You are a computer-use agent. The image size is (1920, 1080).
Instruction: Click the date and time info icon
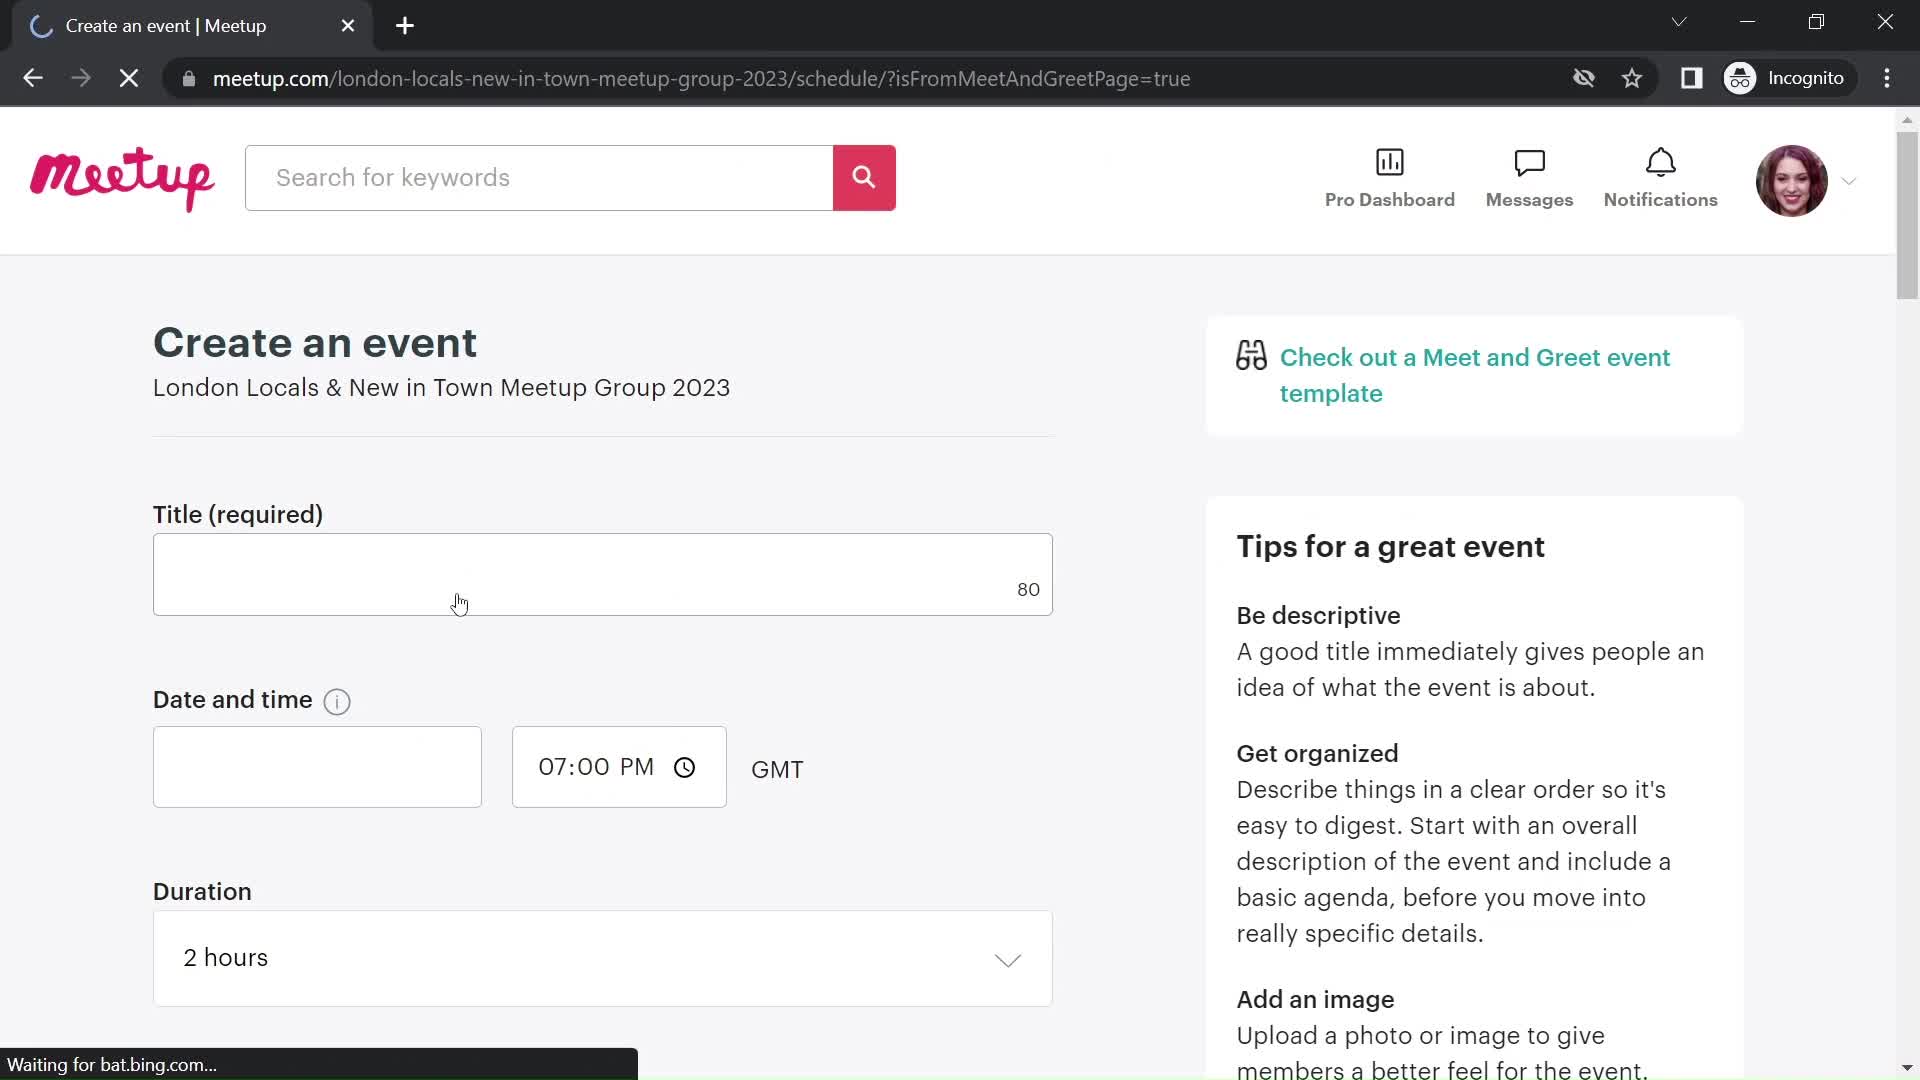[x=336, y=700]
